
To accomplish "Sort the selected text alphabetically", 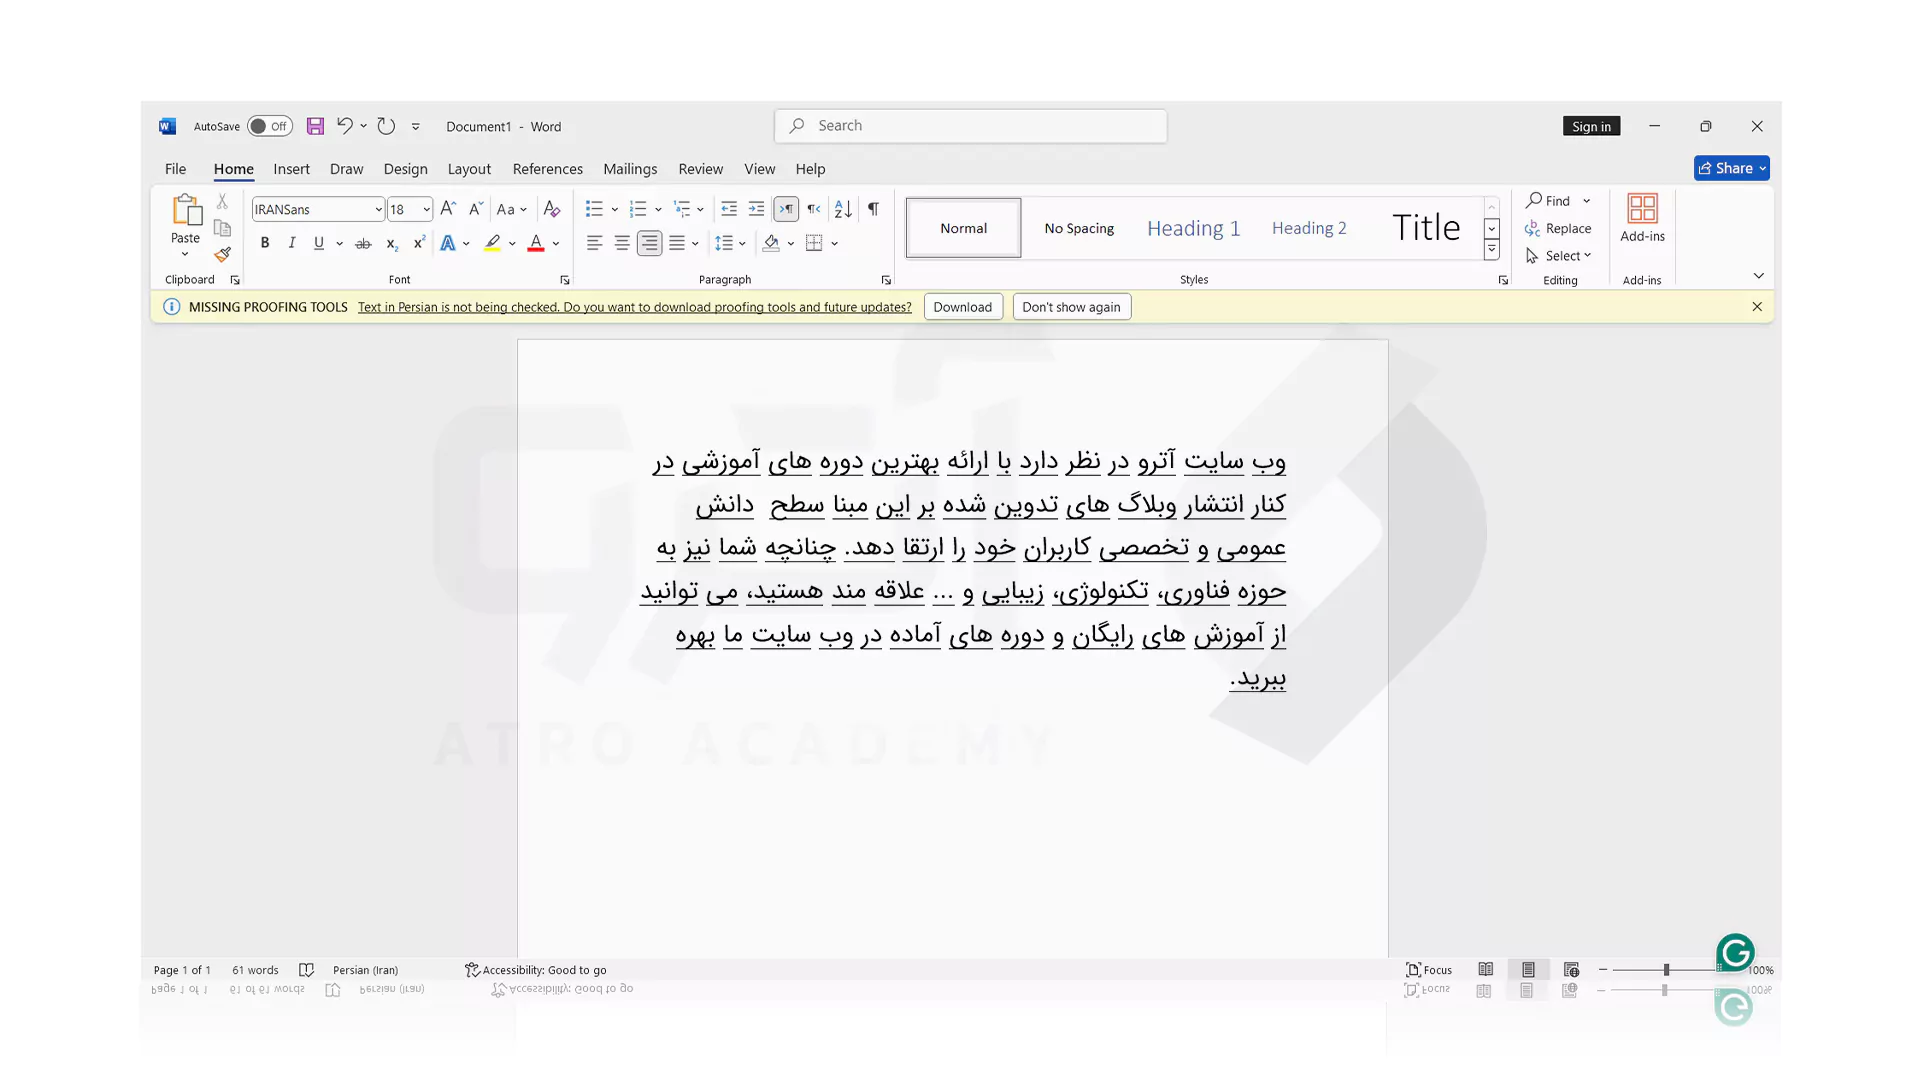I will [843, 209].
